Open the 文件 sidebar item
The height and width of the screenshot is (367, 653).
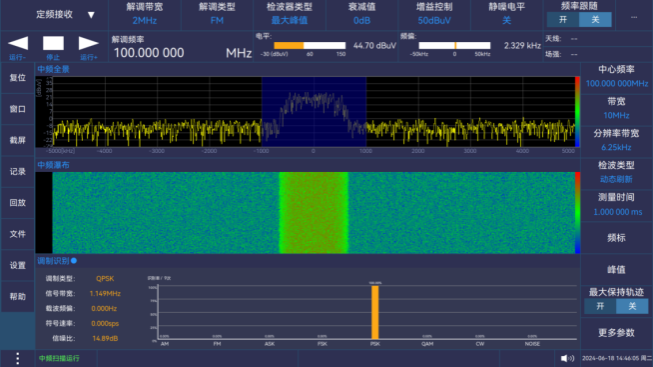point(17,234)
